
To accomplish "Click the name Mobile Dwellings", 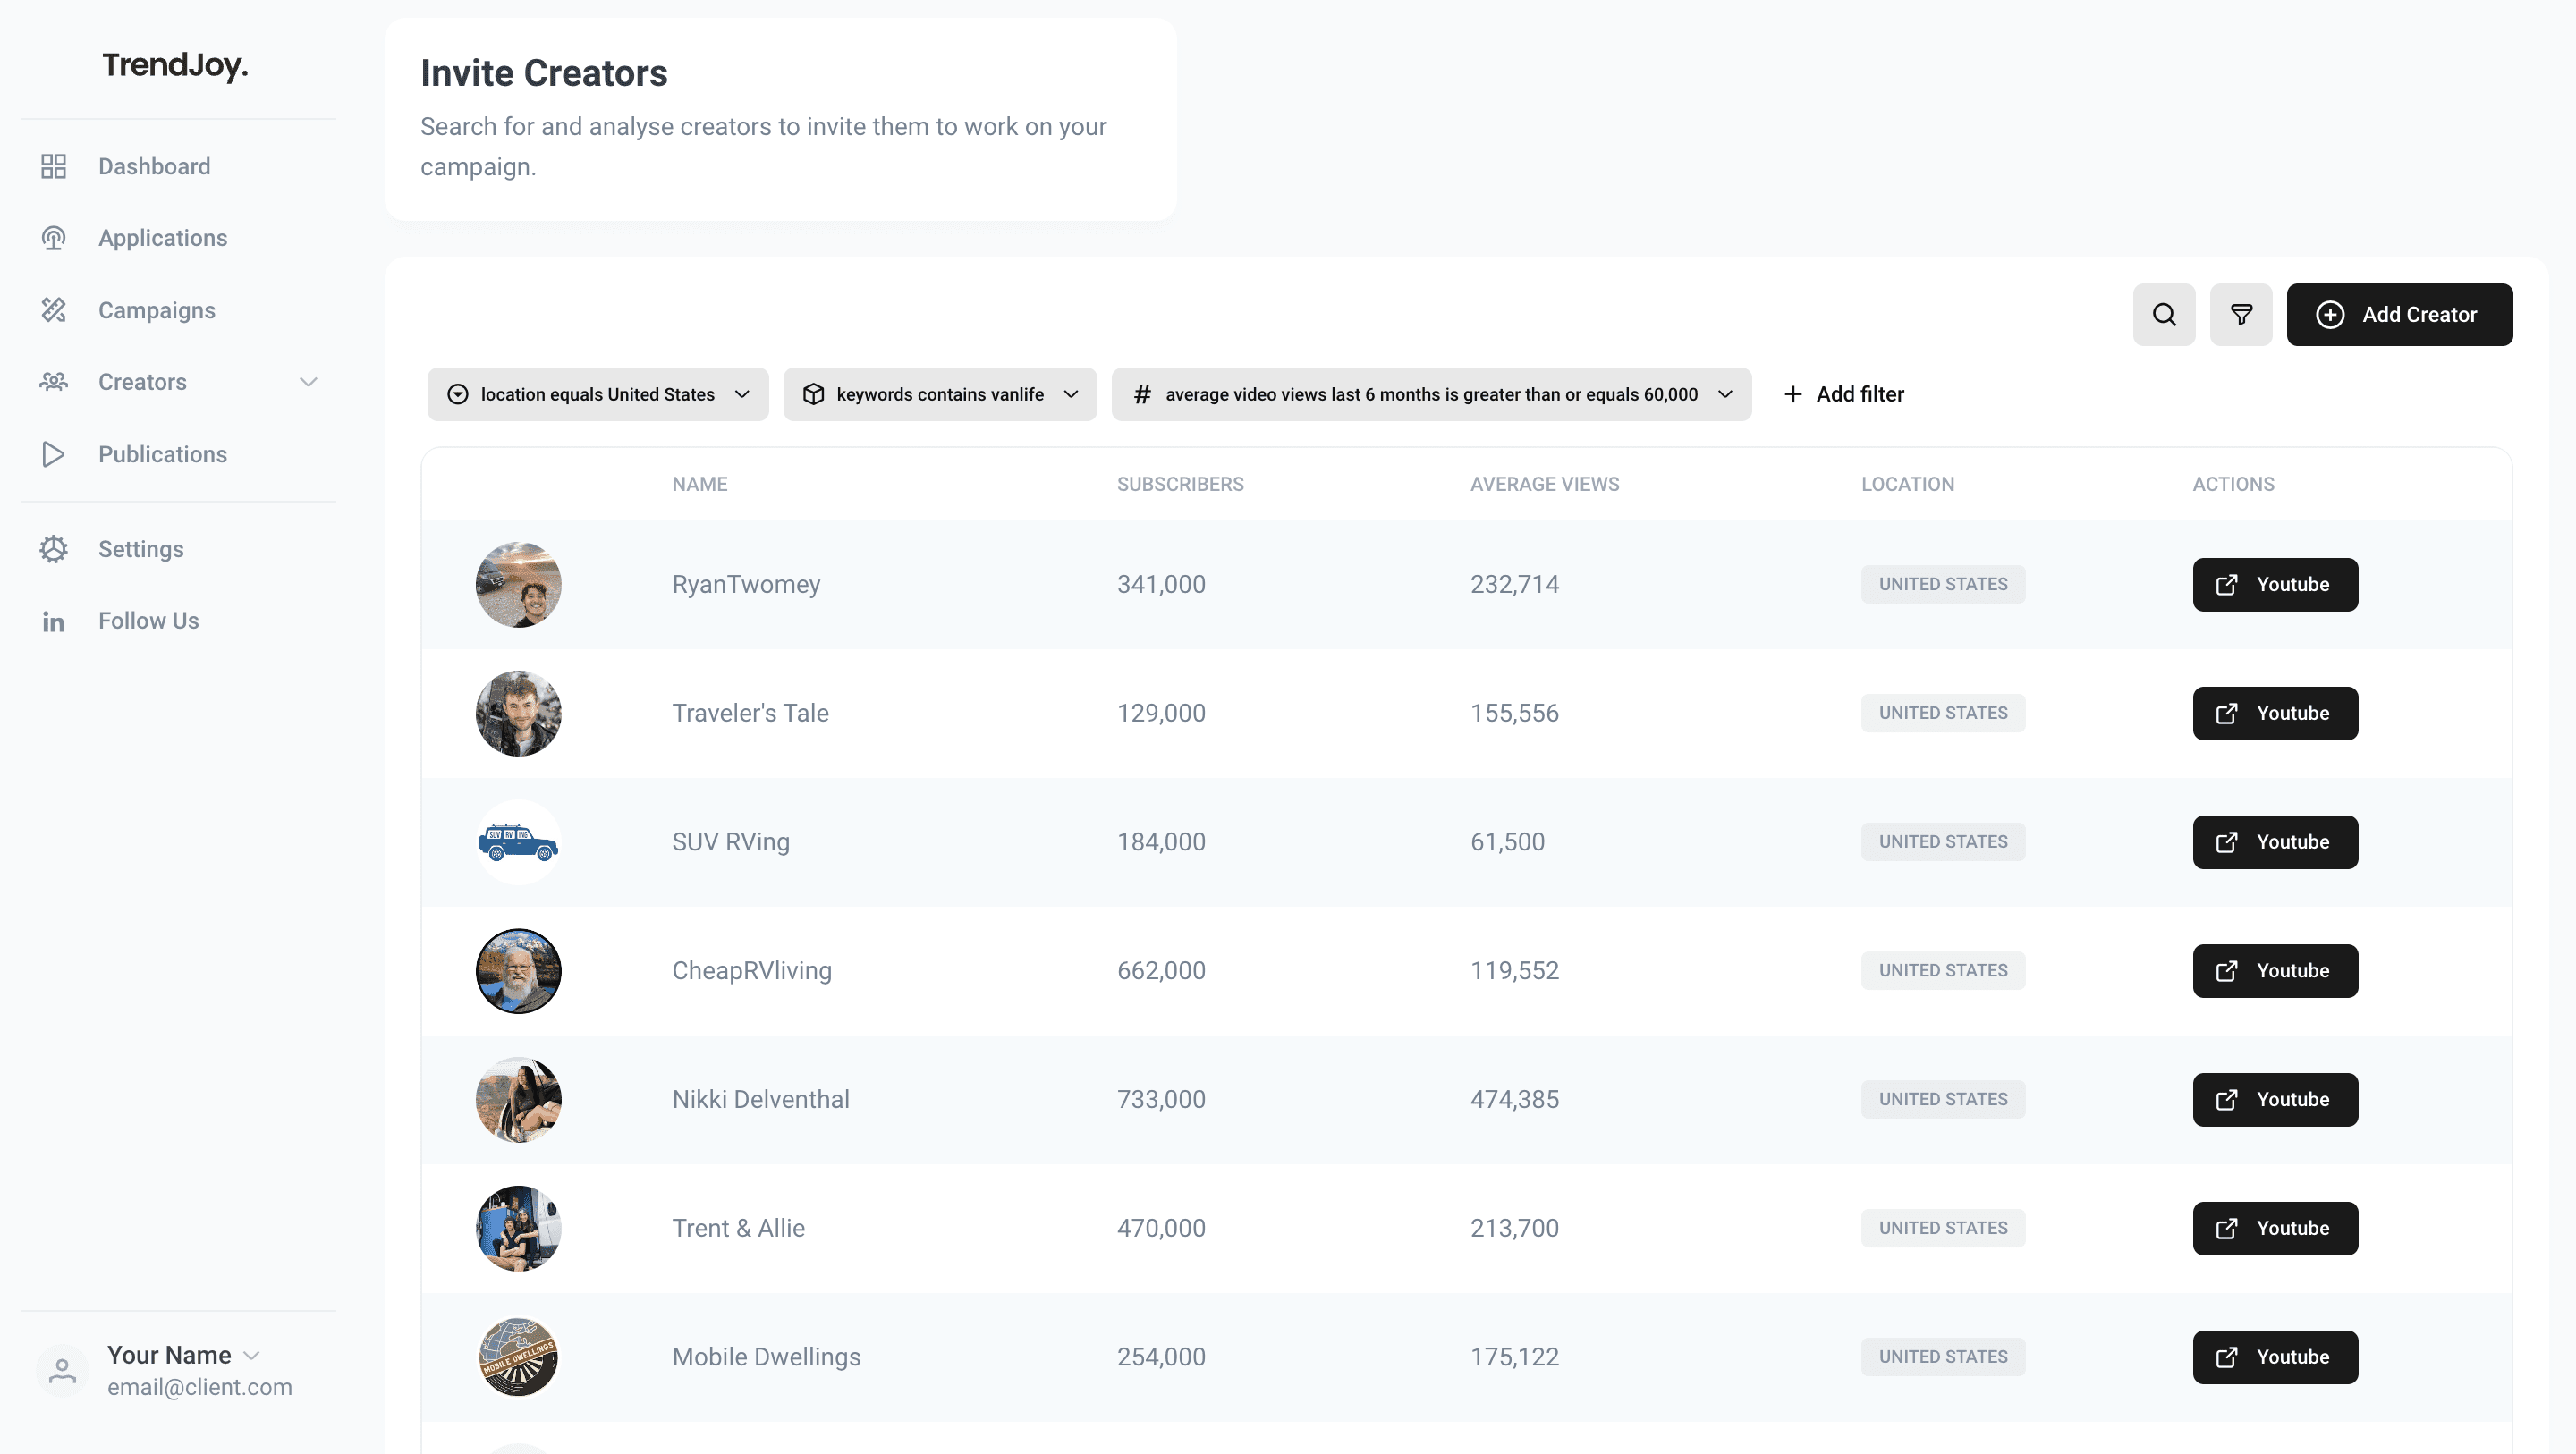I will click(766, 1357).
